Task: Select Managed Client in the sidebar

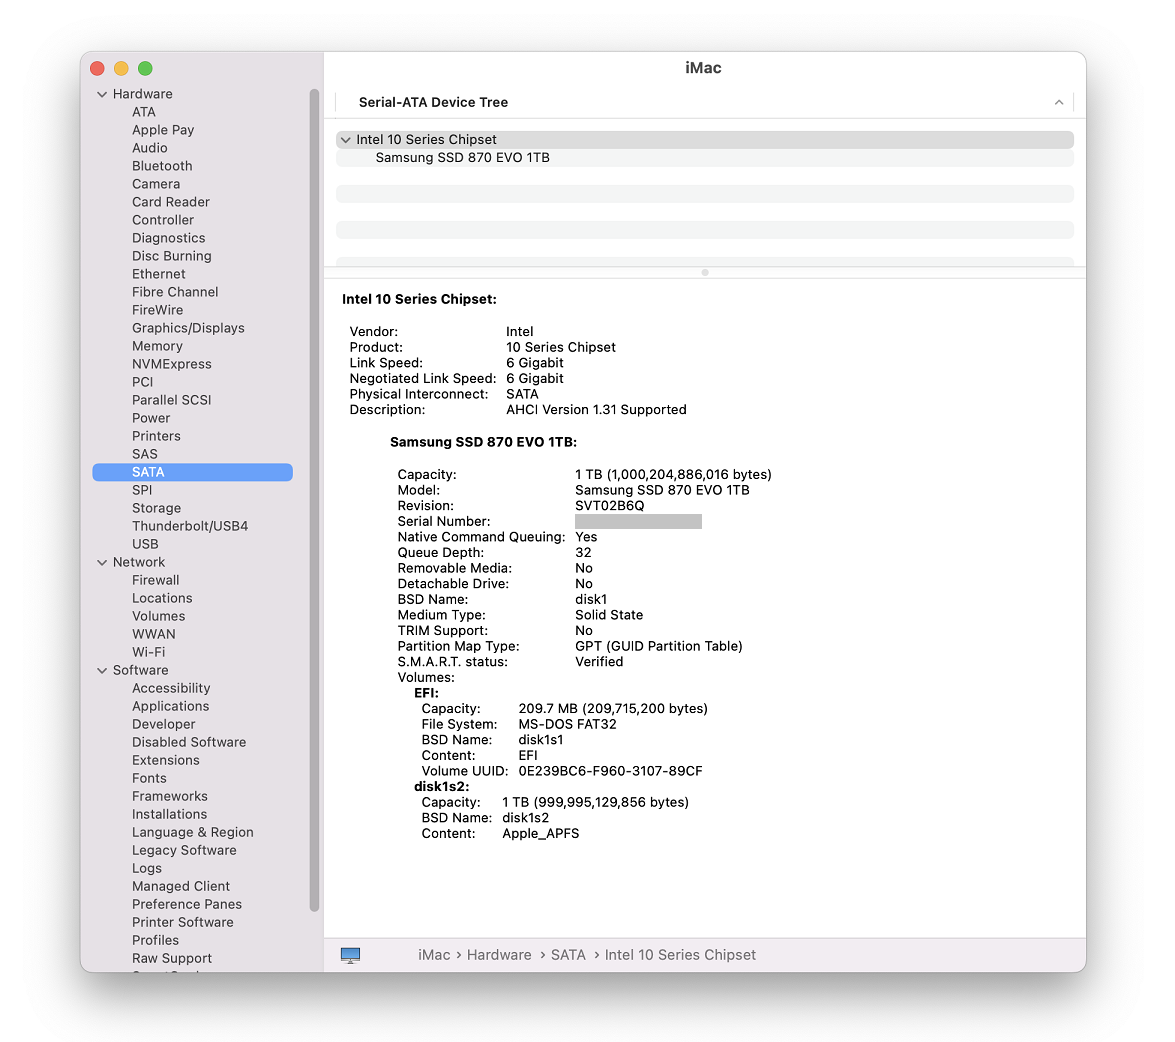Action: click(181, 886)
